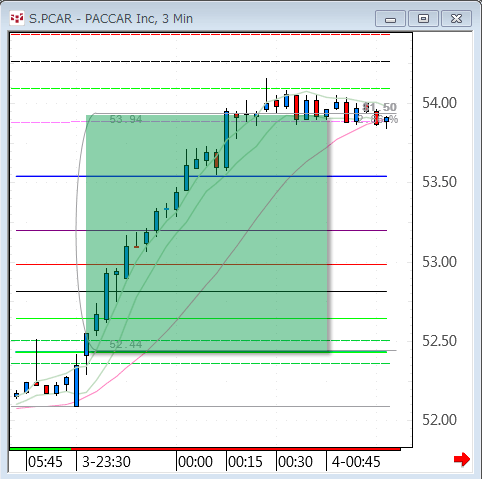
Task: Select the black dashed horizontal line
Action: click(x=200, y=61)
